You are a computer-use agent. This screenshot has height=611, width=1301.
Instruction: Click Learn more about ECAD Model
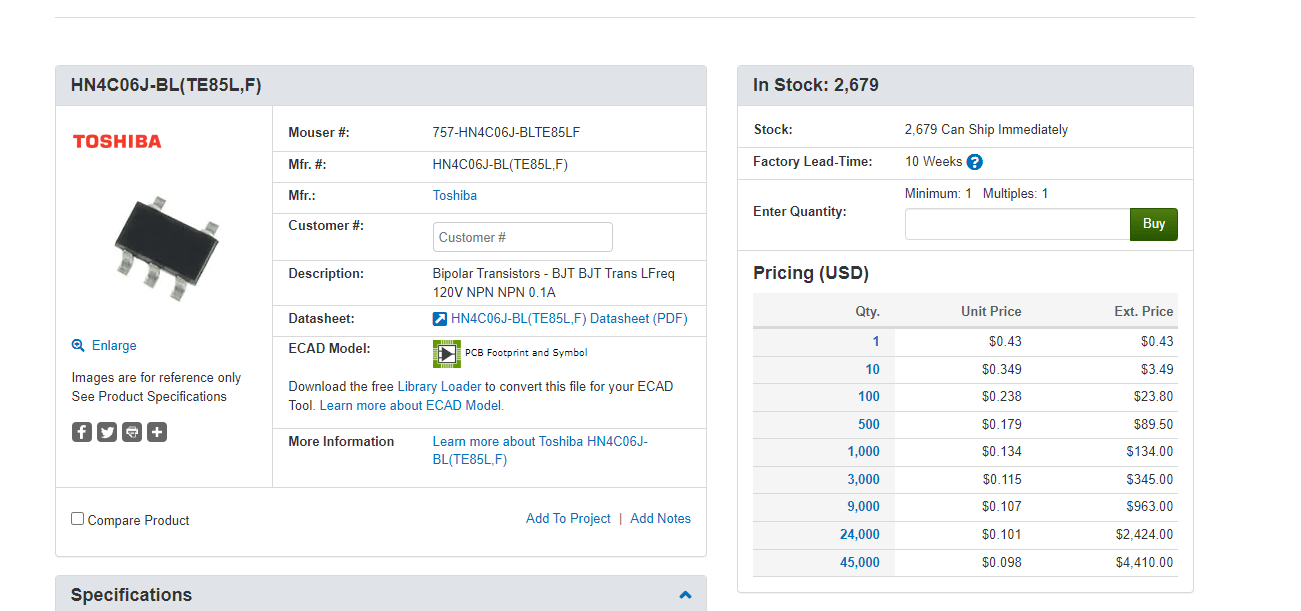tap(411, 406)
